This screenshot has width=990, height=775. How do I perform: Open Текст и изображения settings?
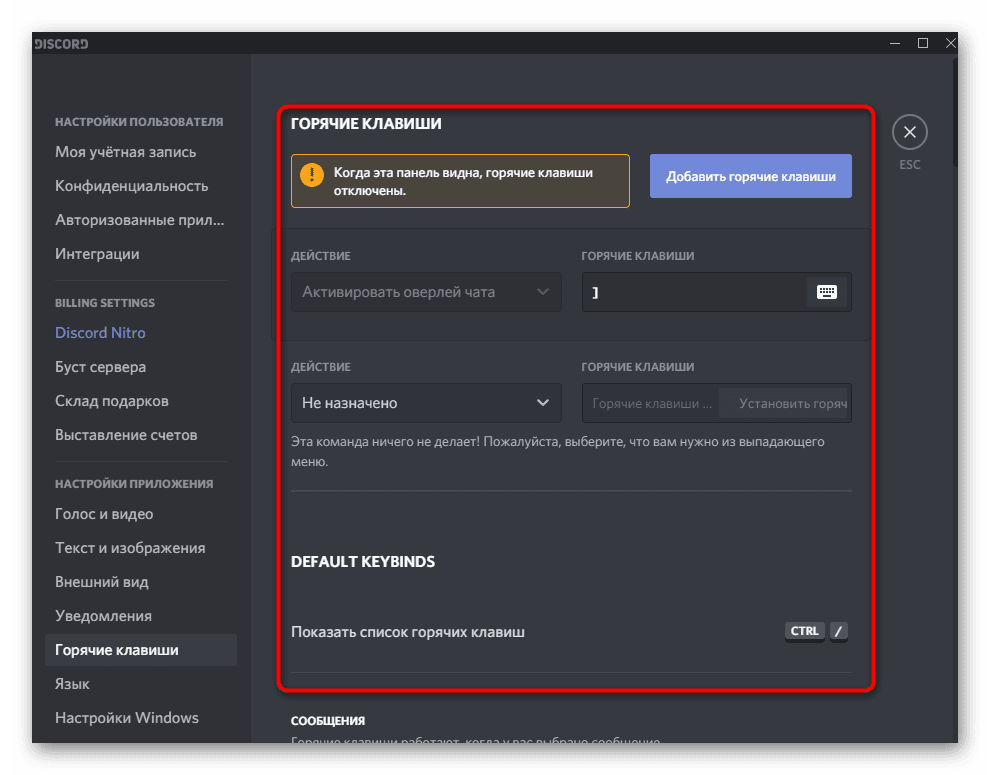tap(130, 548)
